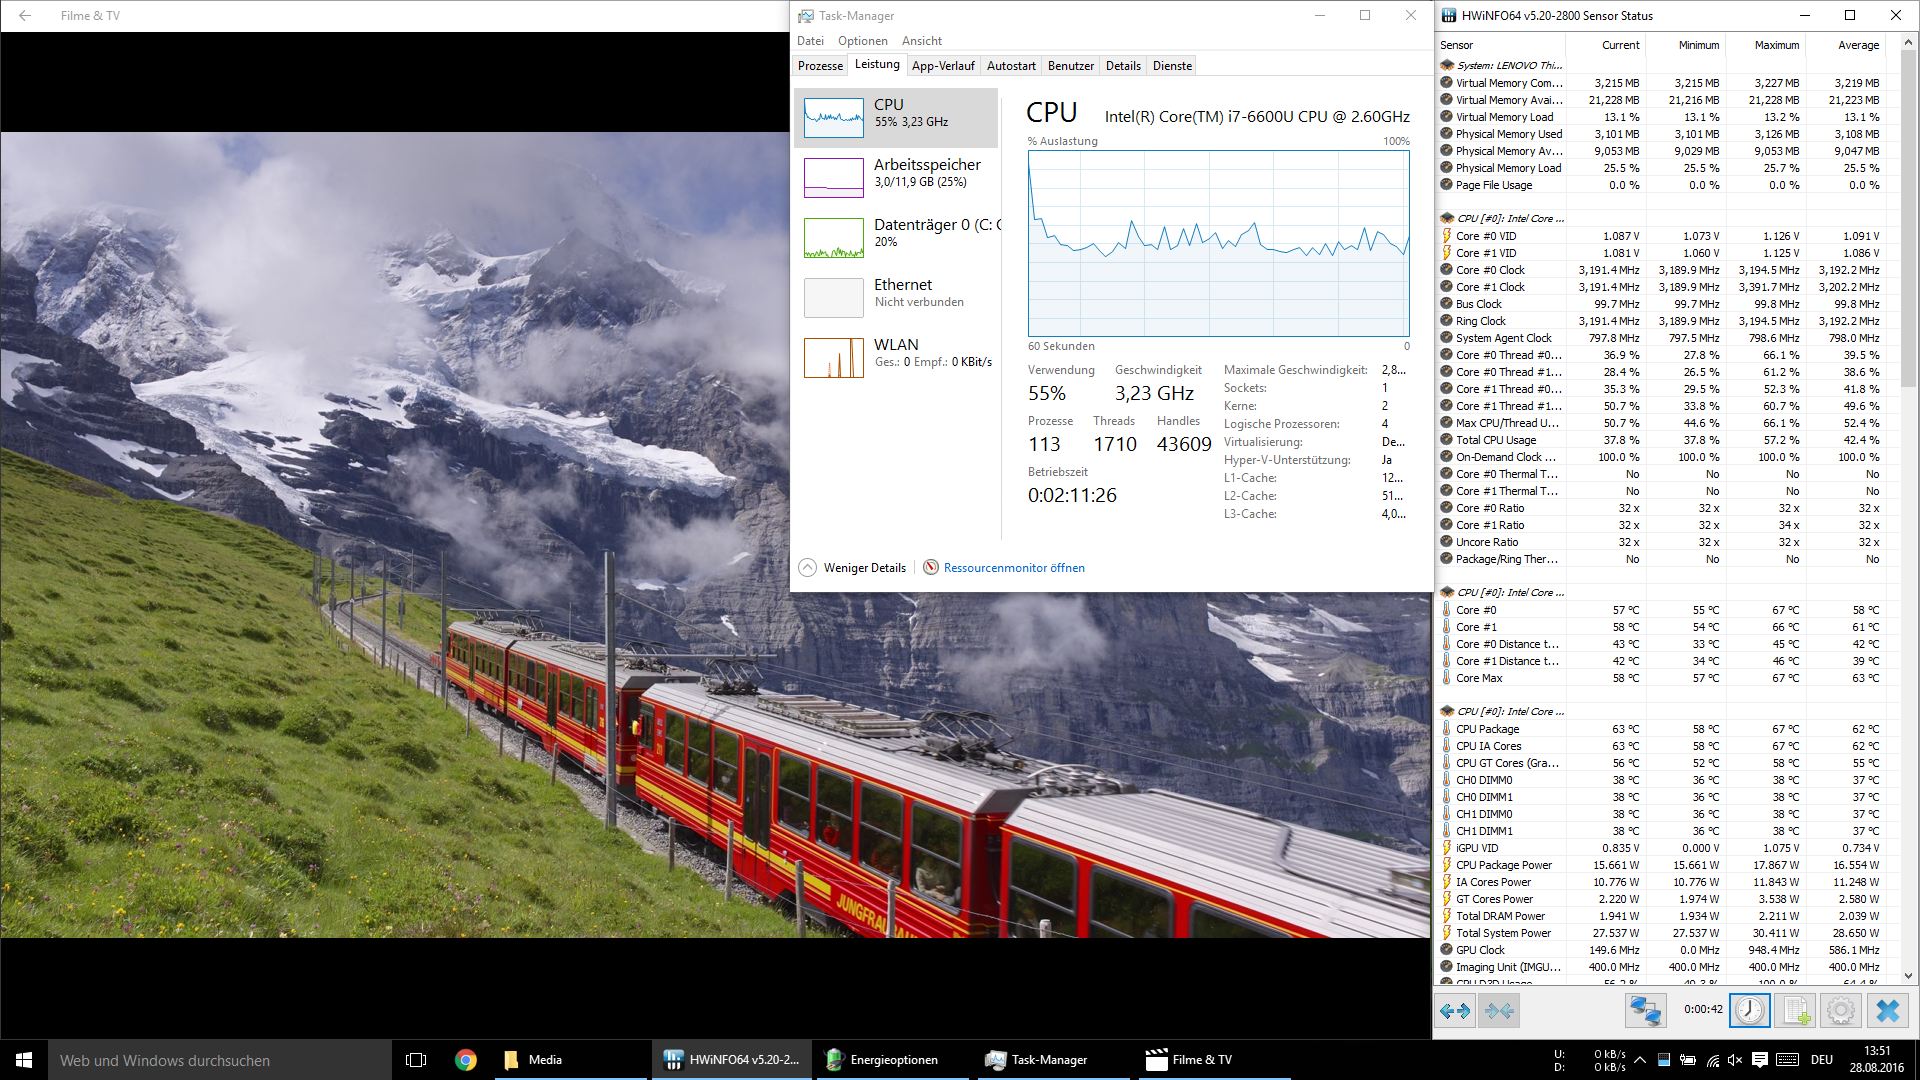Viewport: 1920px width, 1080px height.
Task: Go back in Filme & TV
Action: (25, 16)
